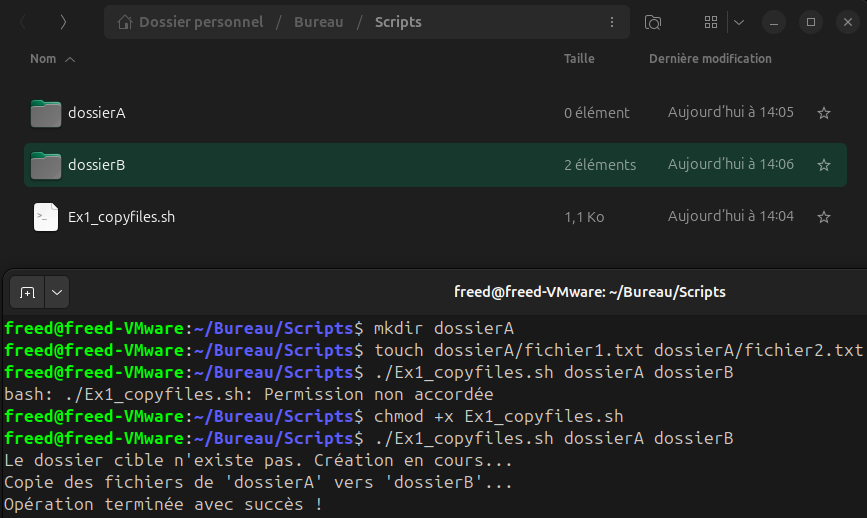Expand the view options dropdown arrow

pyautogui.click(x=739, y=22)
